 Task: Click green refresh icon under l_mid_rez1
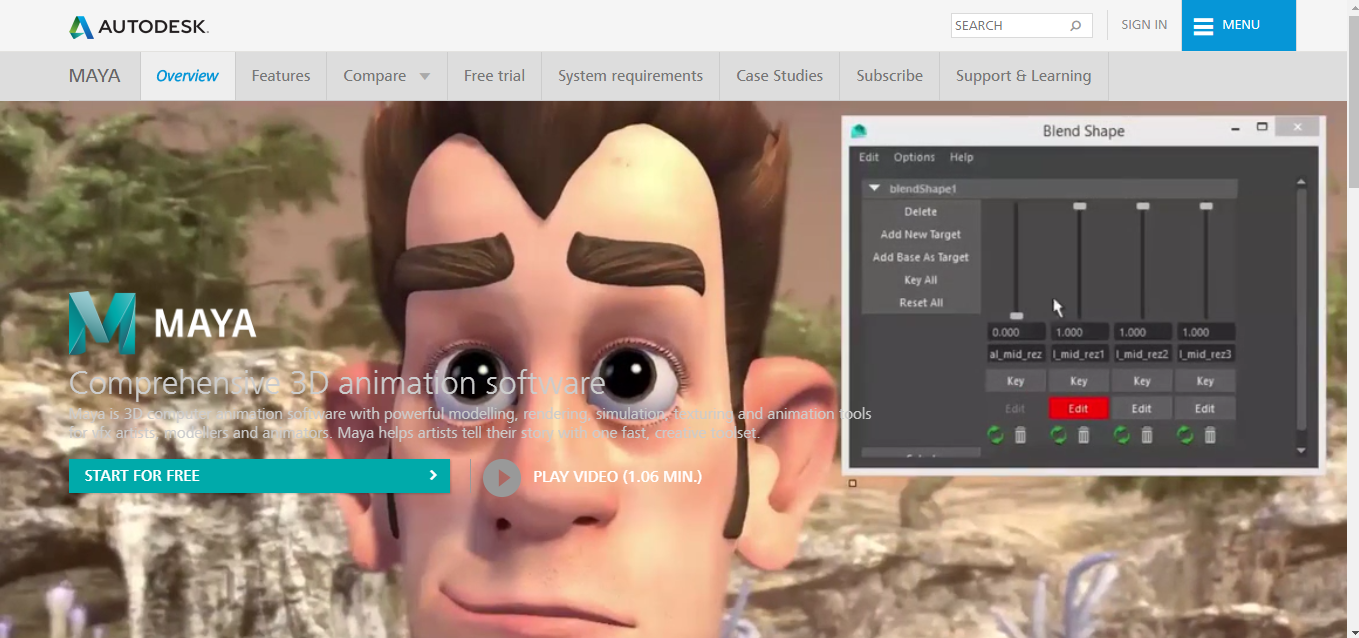1059,435
